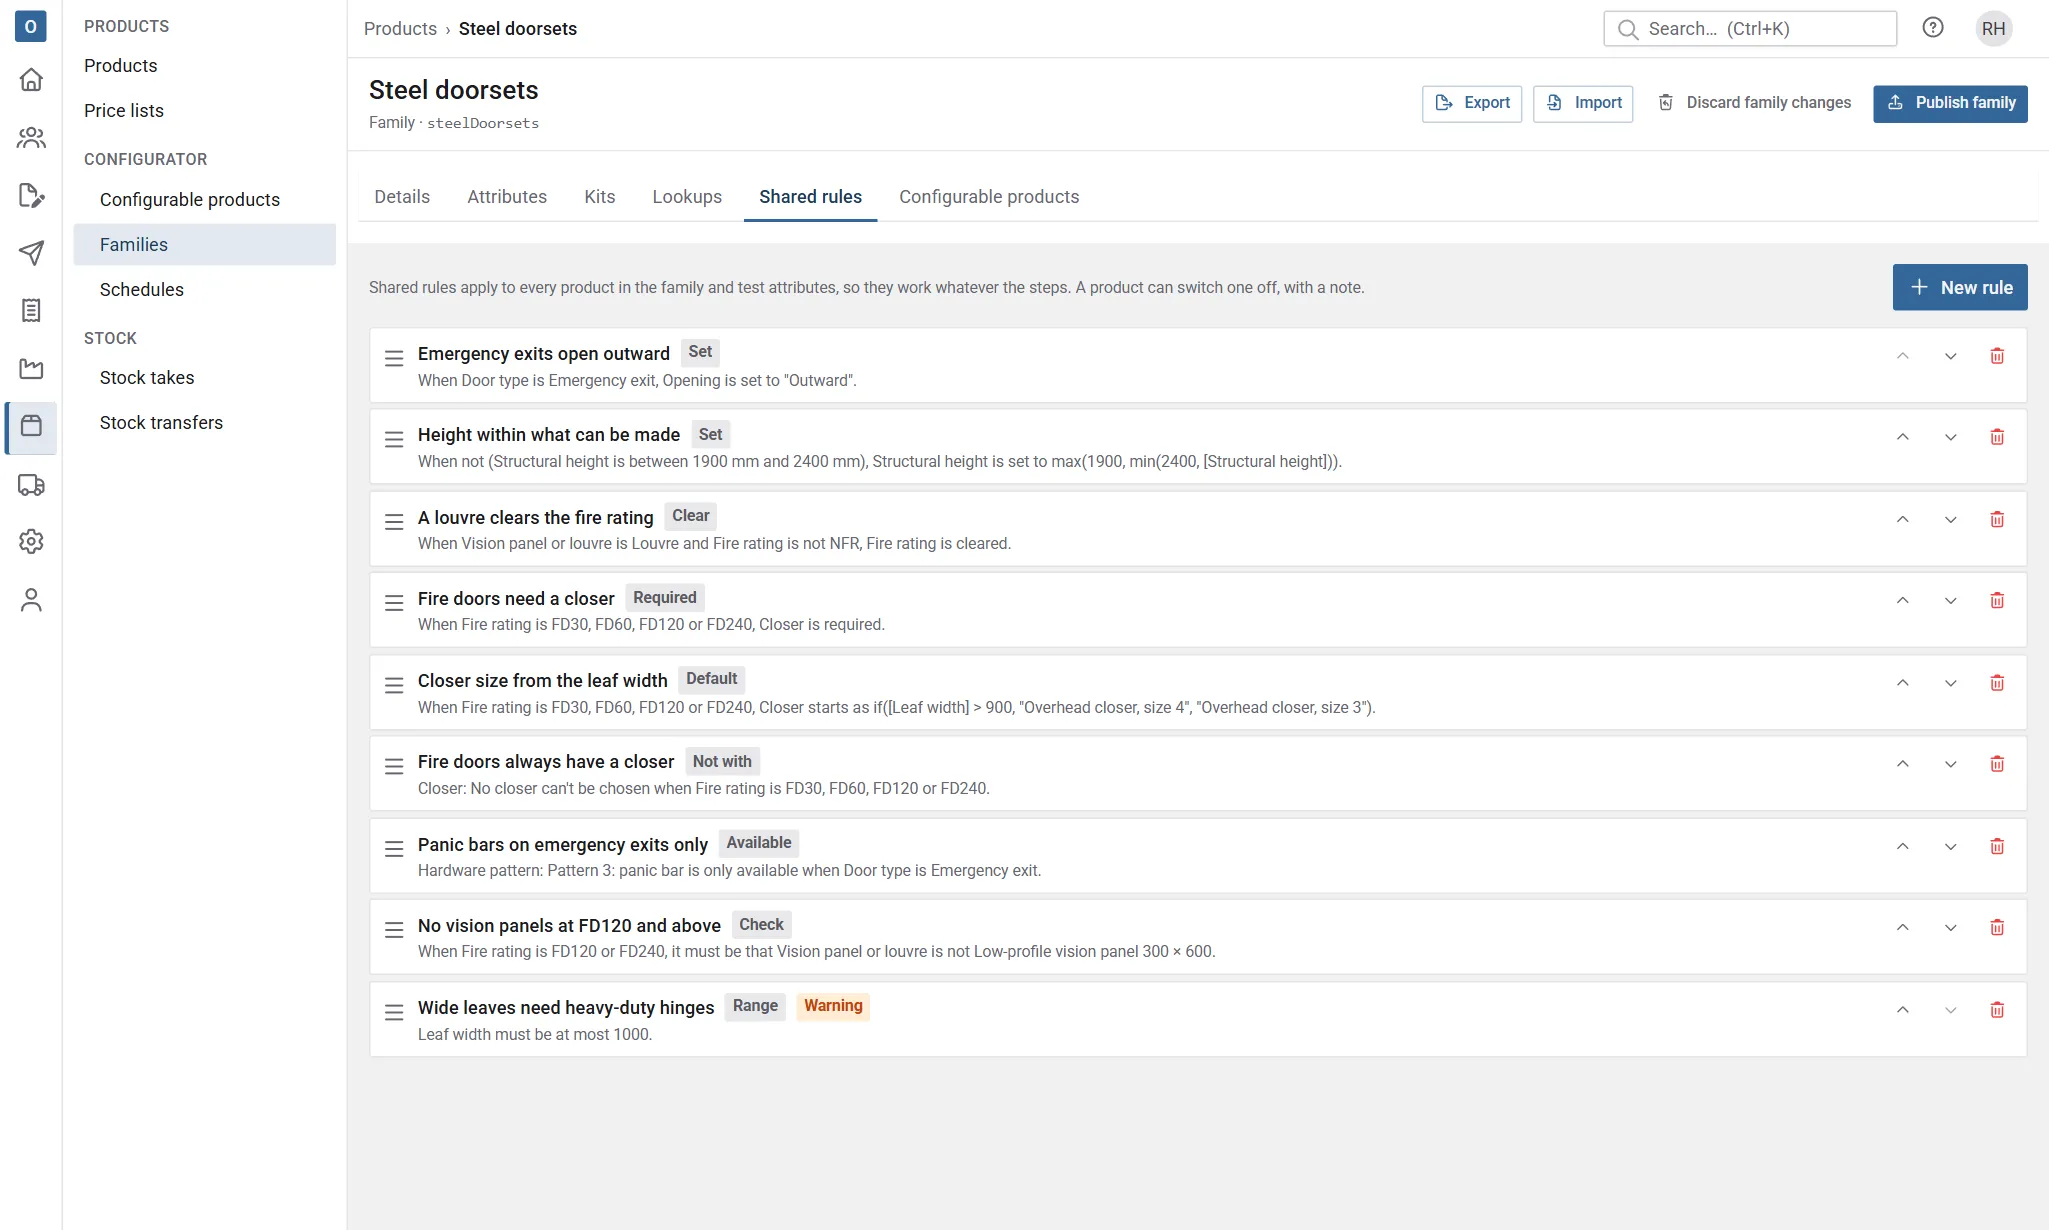Click the Import button
This screenshot has width=2049, height=1230.
point(1583,103)
